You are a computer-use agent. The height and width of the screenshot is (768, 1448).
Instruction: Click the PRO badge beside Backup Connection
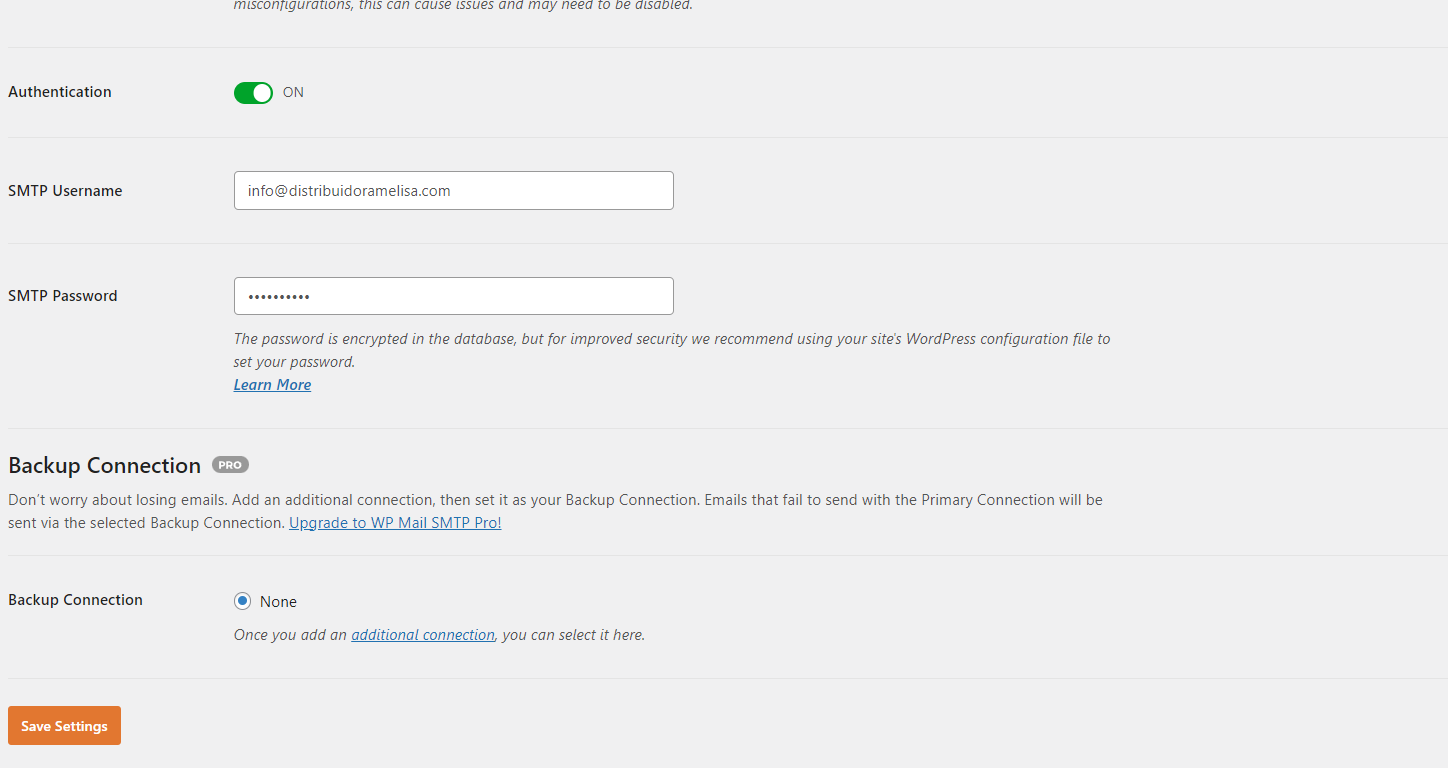230,465
